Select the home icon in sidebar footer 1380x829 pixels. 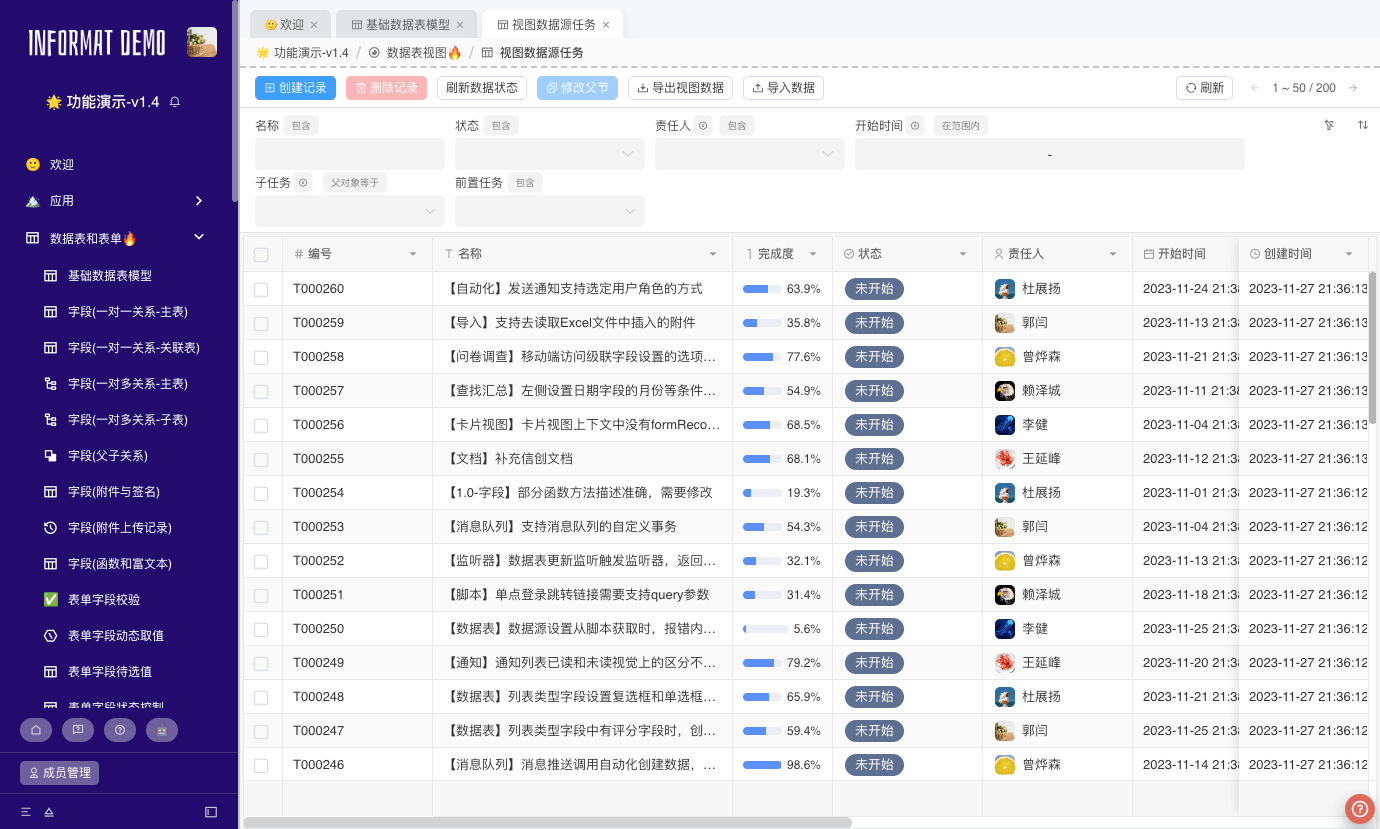pos(36,730)
